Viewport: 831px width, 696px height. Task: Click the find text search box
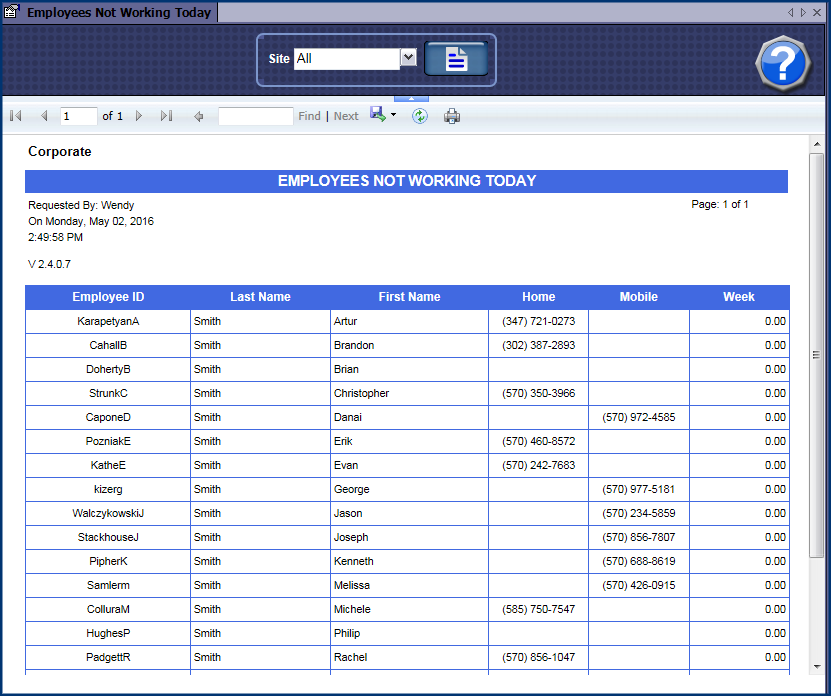point(255,116)
